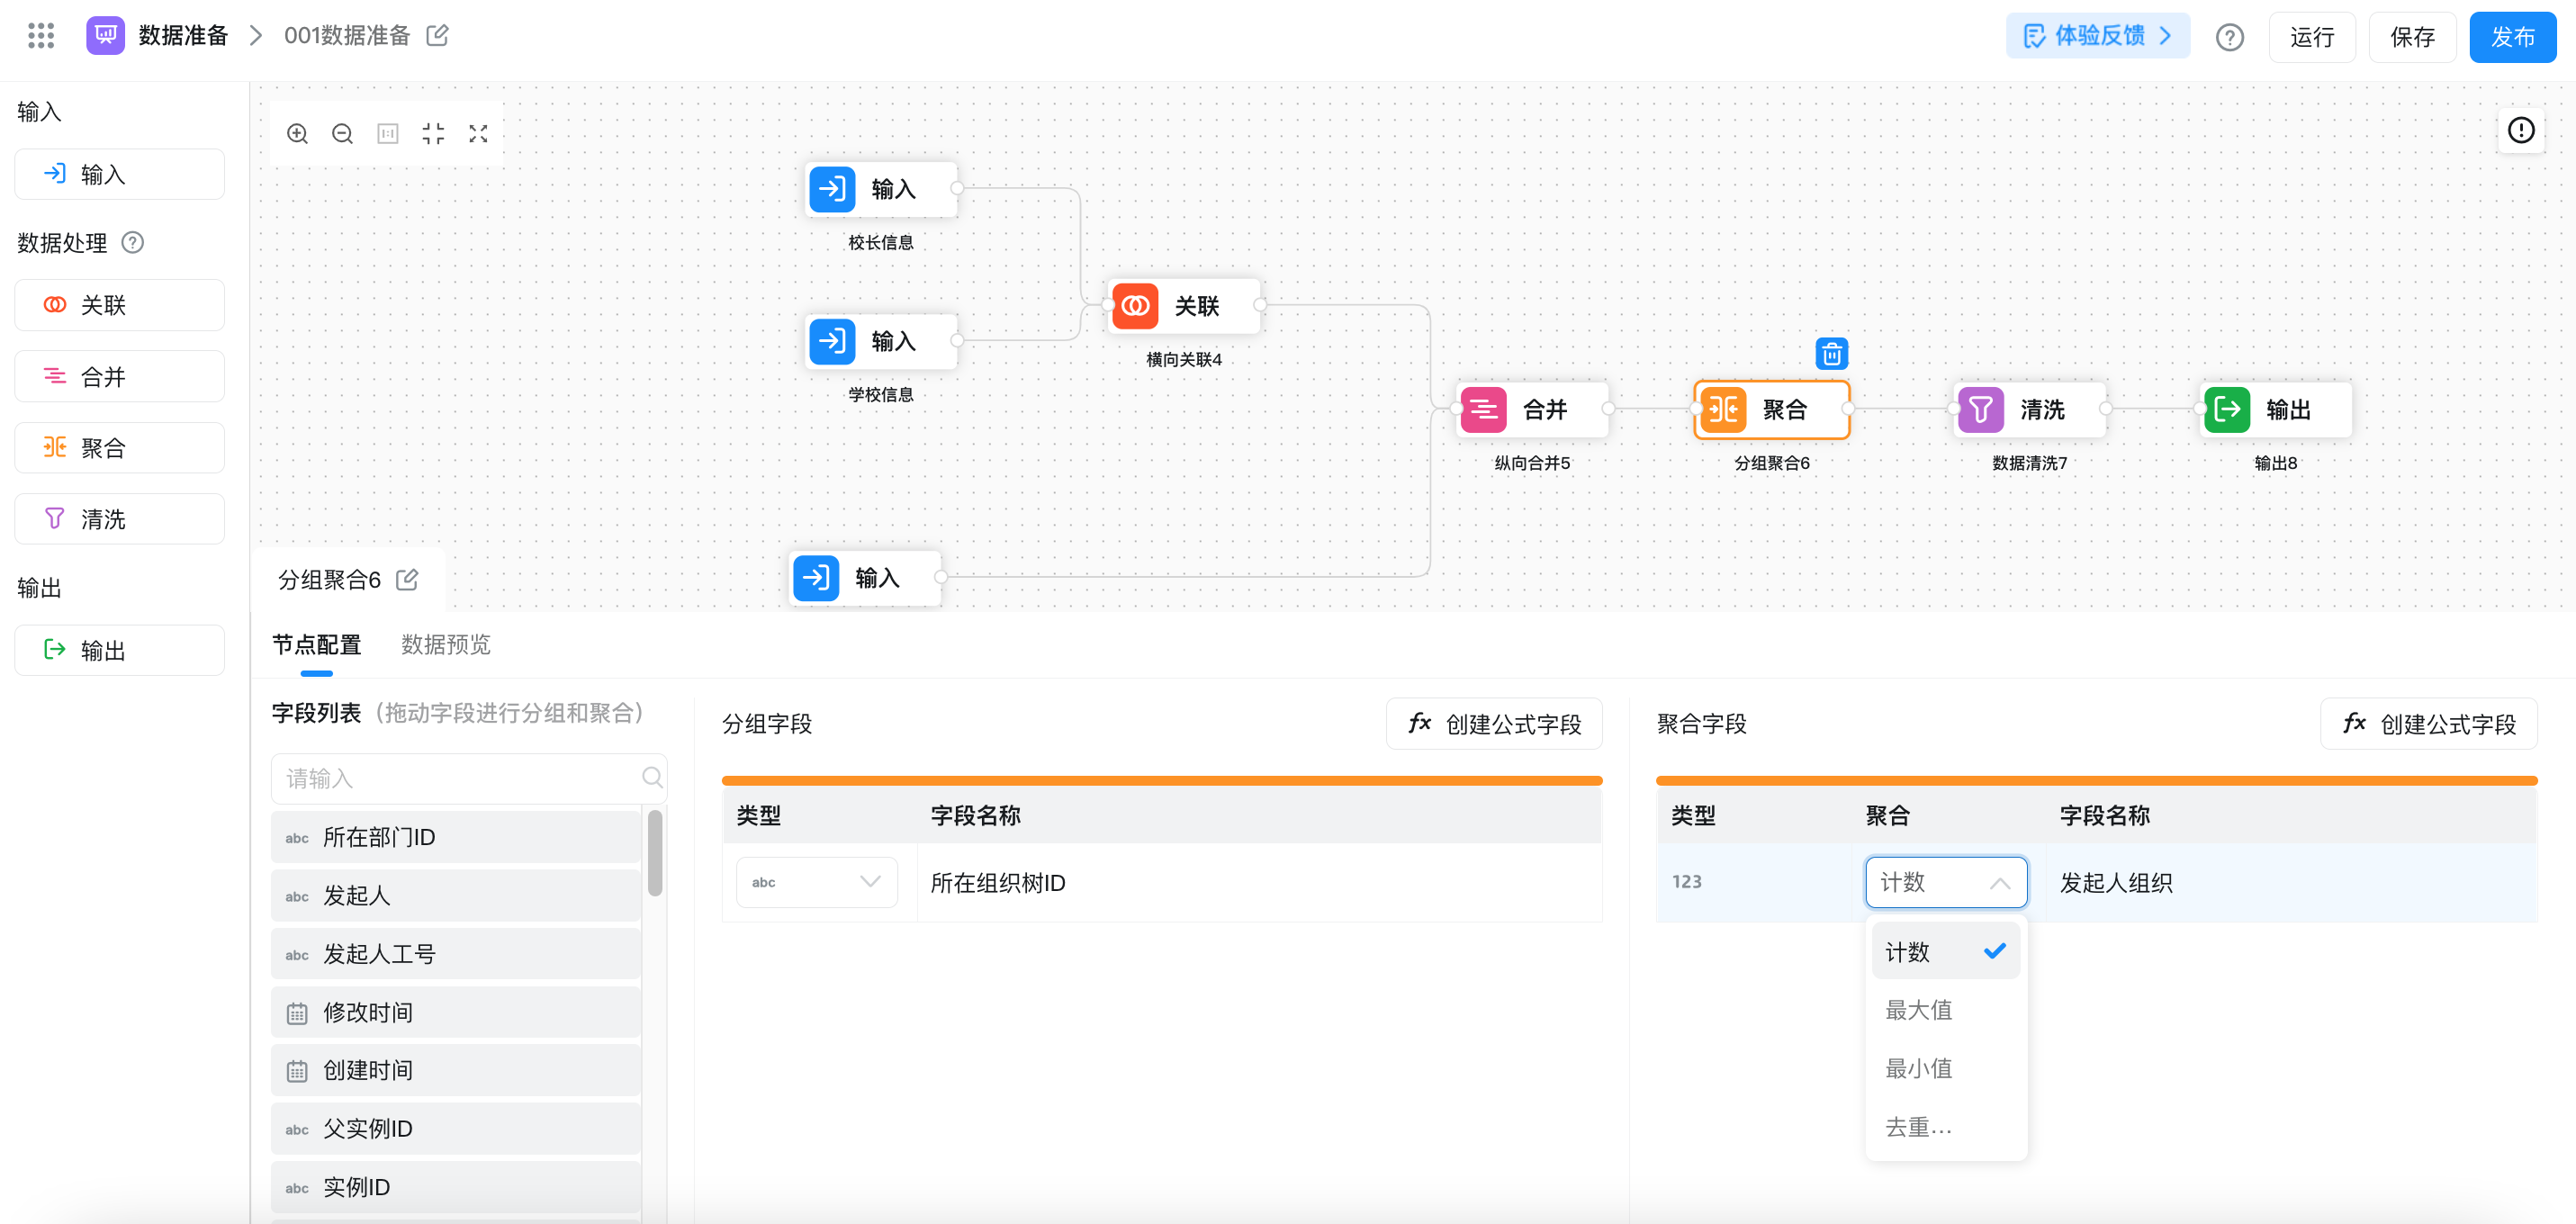The width and height of the screenshot is (2576, 1224).
Task: Open the 体验反馈 feedback link
Action: [2097, 36]
